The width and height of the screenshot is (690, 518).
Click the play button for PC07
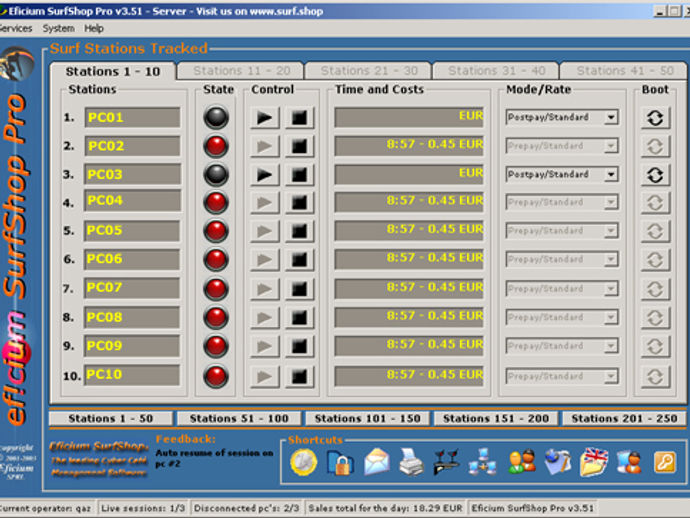pos(264,289)
